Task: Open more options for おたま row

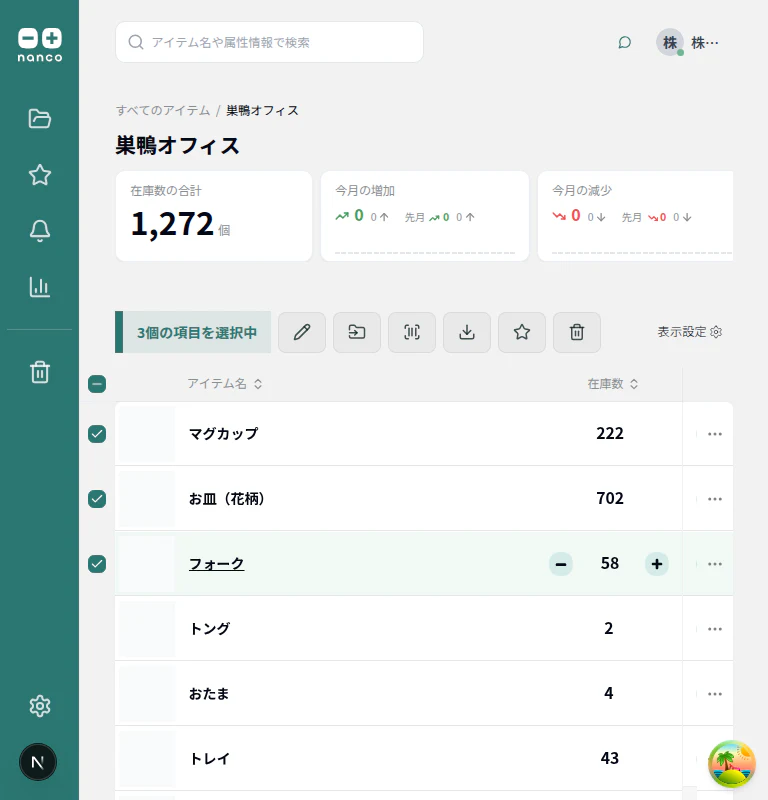Action: coord(715,694)
